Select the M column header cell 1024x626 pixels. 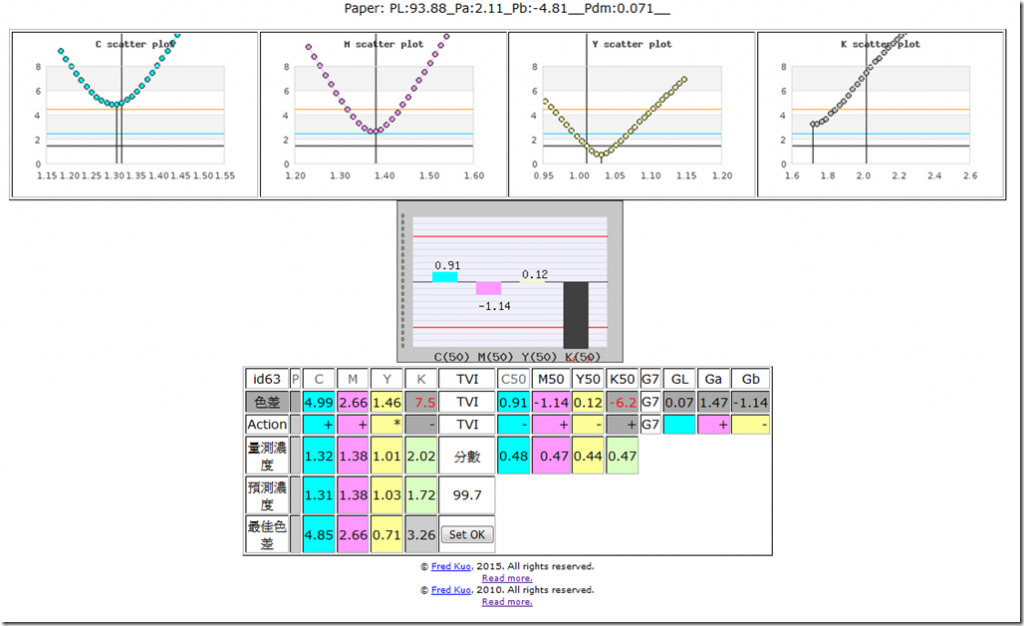353,379
